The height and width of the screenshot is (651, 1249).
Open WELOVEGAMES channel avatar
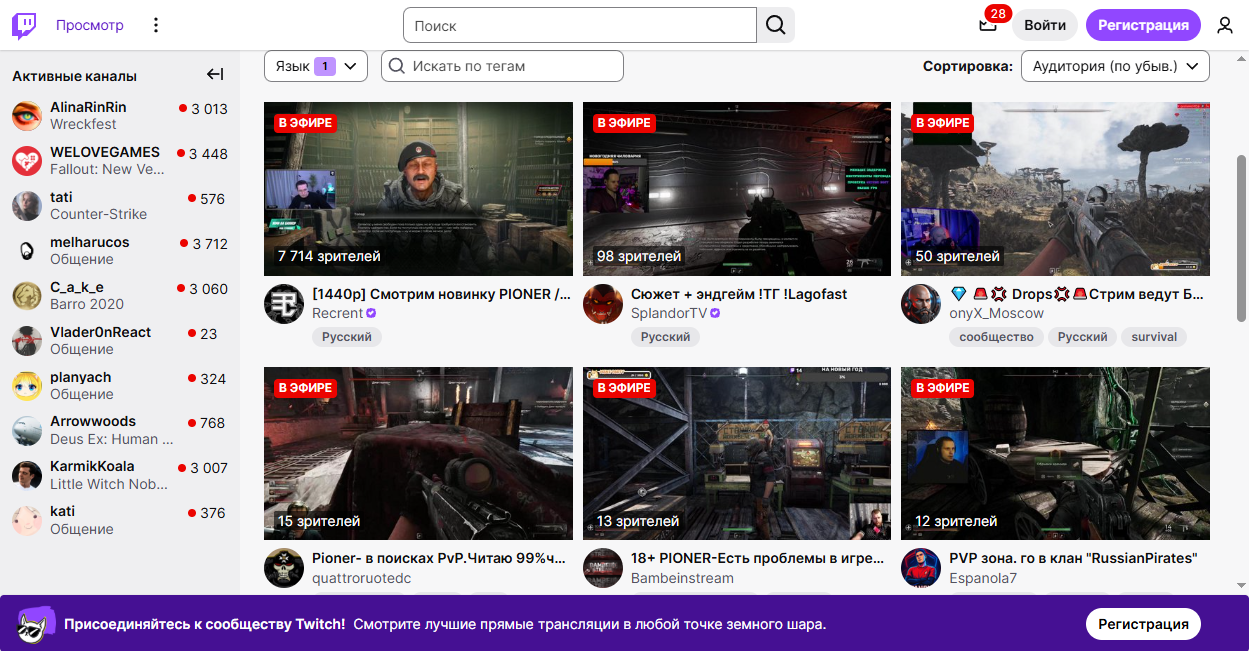[x=27, y=161]
